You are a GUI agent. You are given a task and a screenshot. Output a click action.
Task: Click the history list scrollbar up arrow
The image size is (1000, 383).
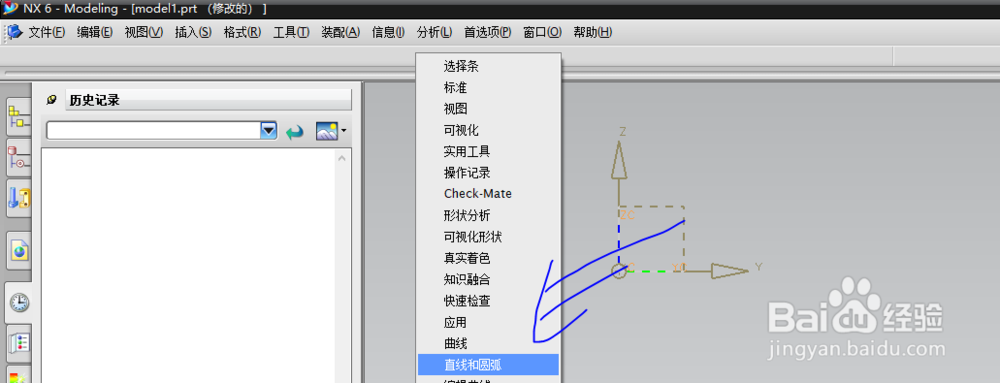[x=342, y=158]
